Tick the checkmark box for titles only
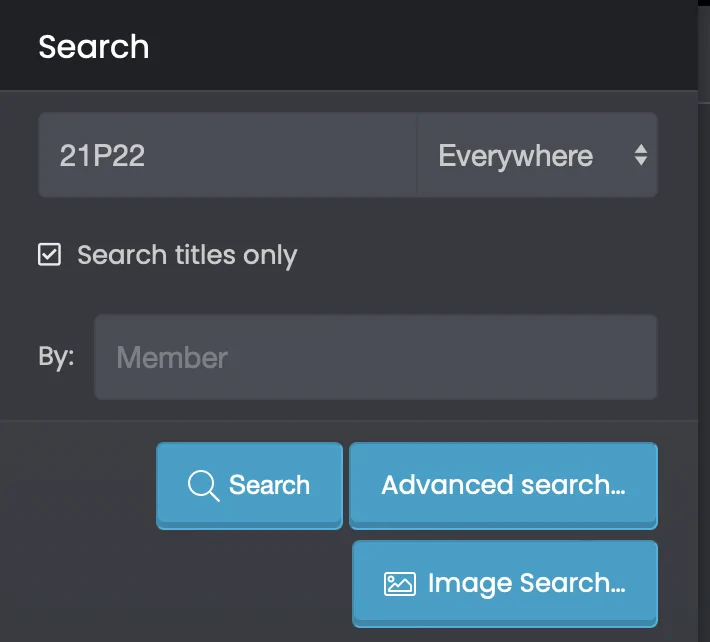 [49, 254]
